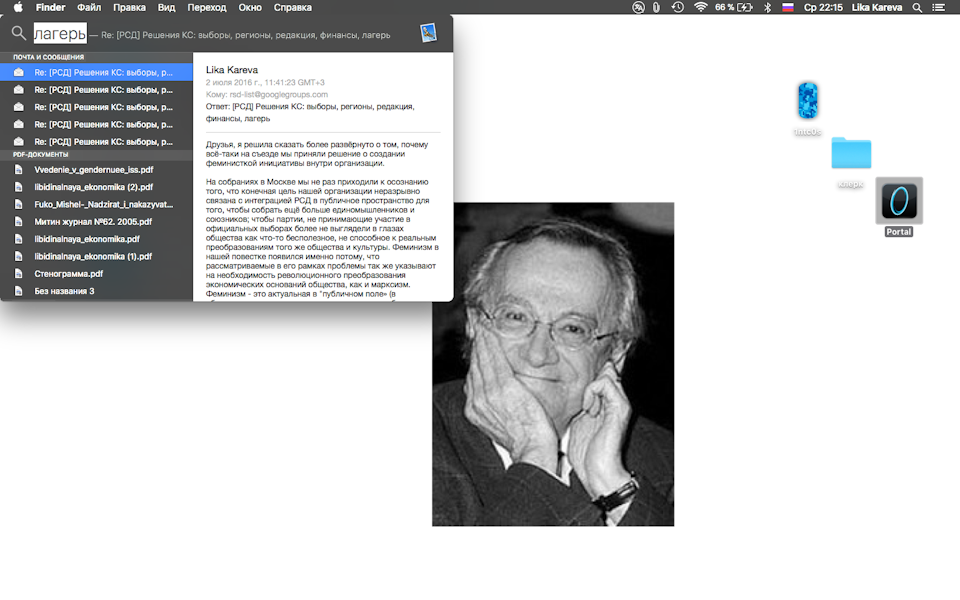Viewport: 960px width, 600px height.
Task: Select Vvedenie_v_gendernuee_iss.pdf result
Action: click(x=97, y=170)
